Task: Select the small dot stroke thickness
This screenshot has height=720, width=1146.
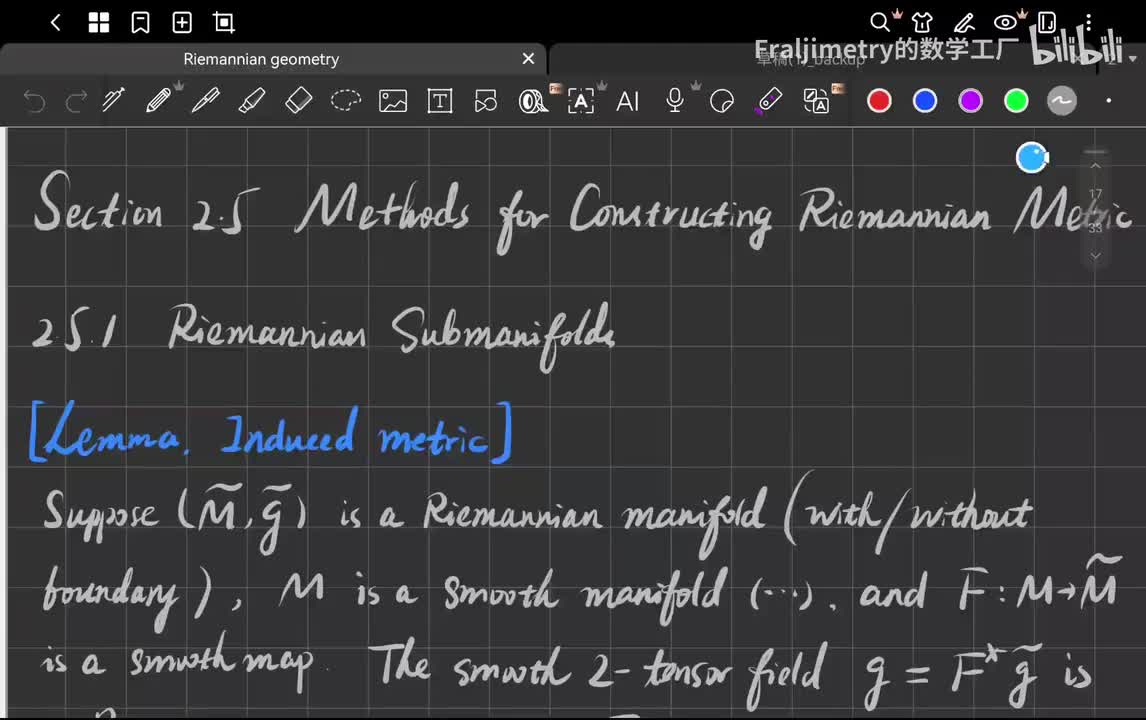Action: tap(1109, 101)
